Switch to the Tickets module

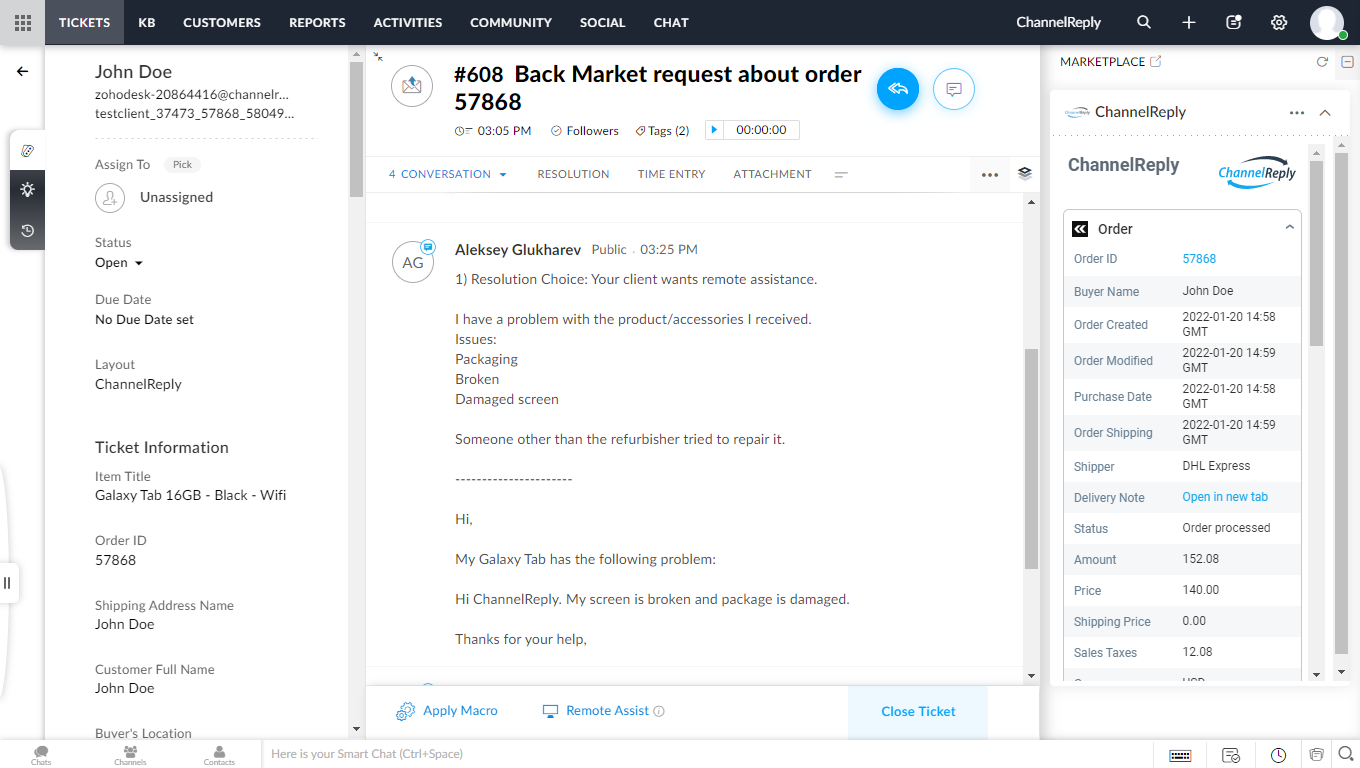(84, 22)
